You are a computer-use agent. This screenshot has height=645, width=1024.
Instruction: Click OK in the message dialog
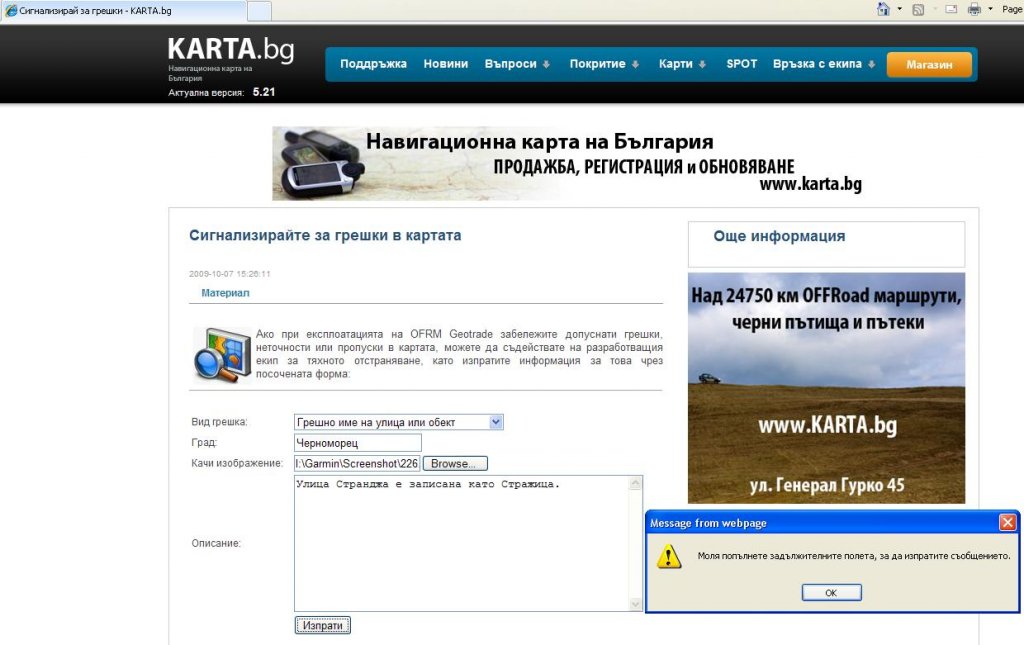pos(831,593)
